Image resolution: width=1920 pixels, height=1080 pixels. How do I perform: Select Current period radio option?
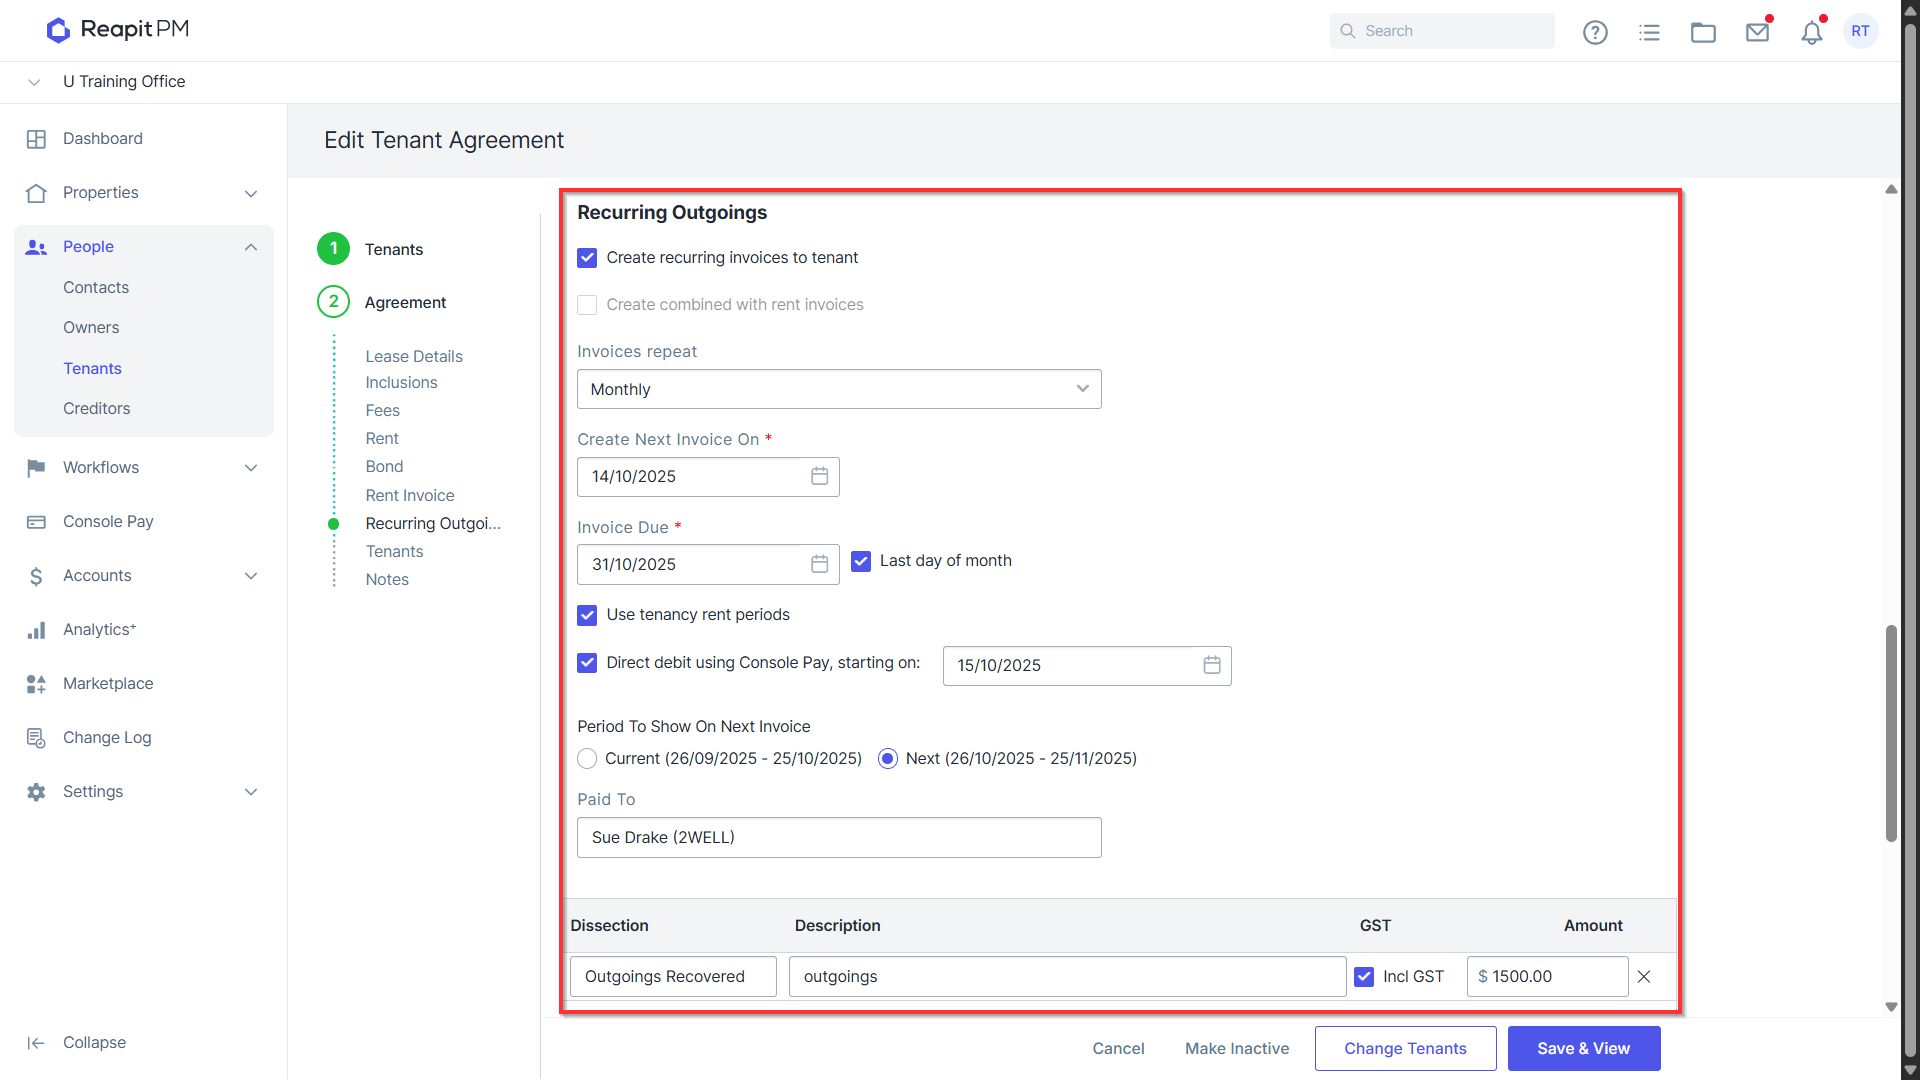587,759
